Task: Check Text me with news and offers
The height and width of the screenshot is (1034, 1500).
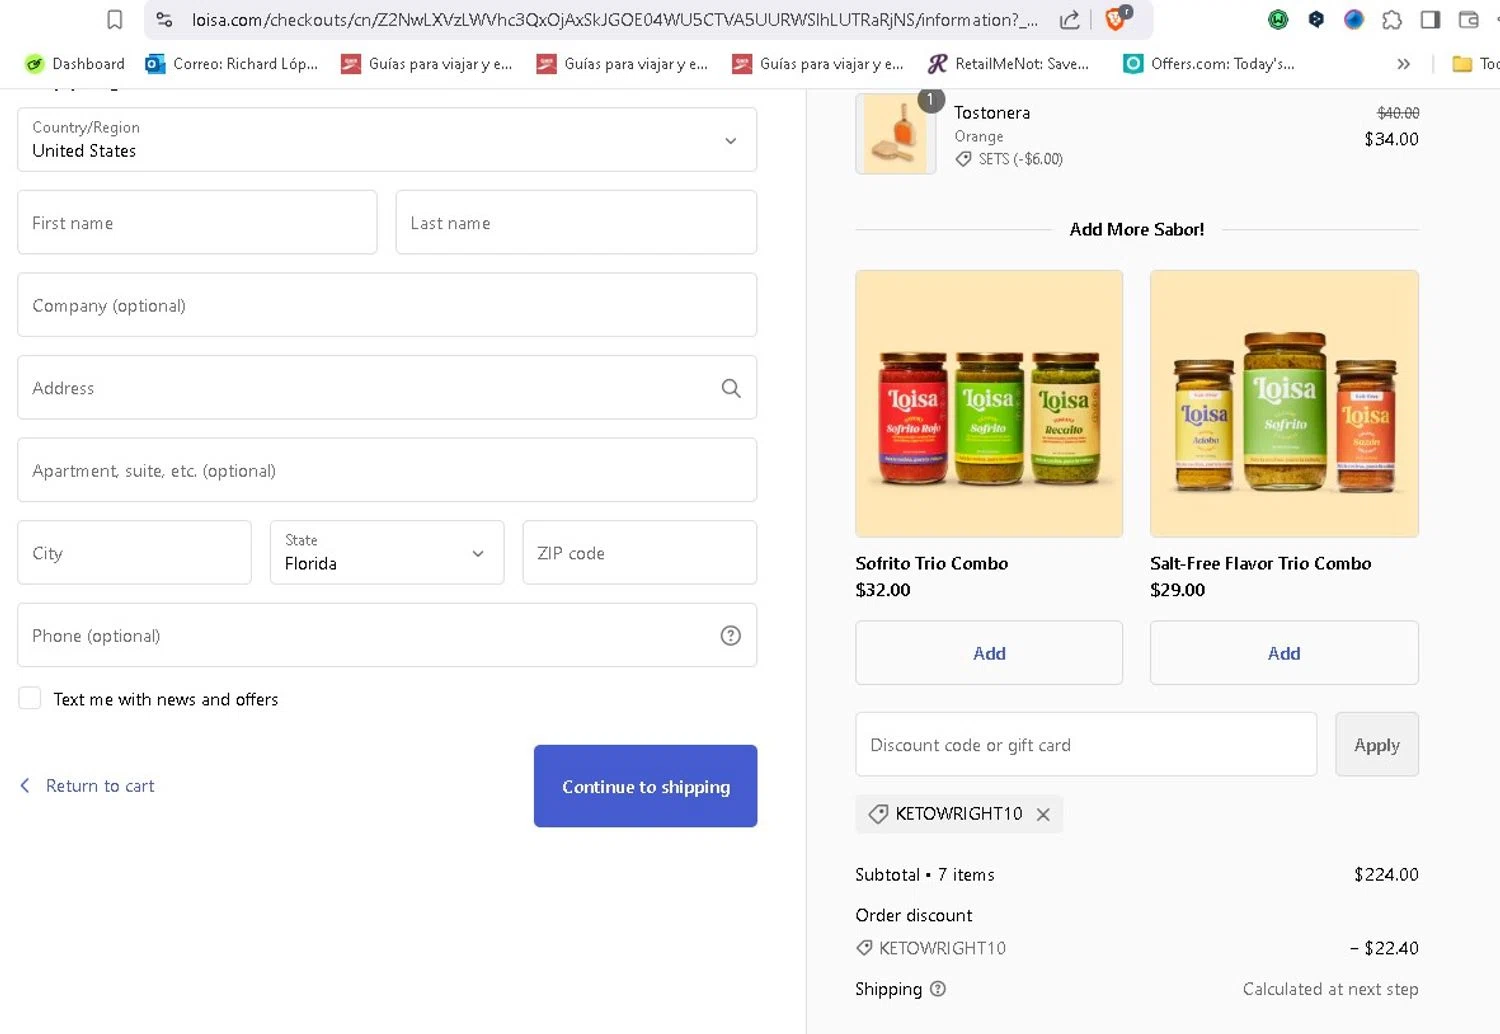Action: pos(30,698)
